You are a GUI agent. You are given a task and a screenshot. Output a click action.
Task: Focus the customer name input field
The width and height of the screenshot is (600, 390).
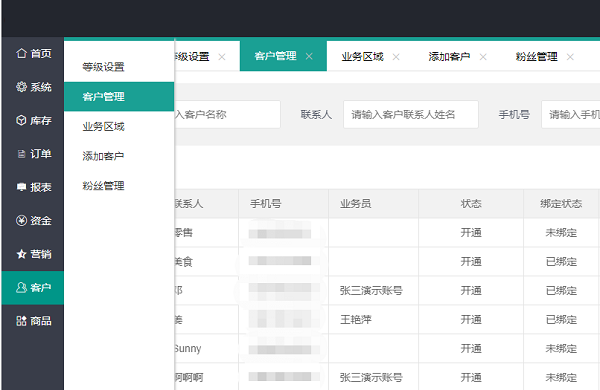tap(228, 114)
